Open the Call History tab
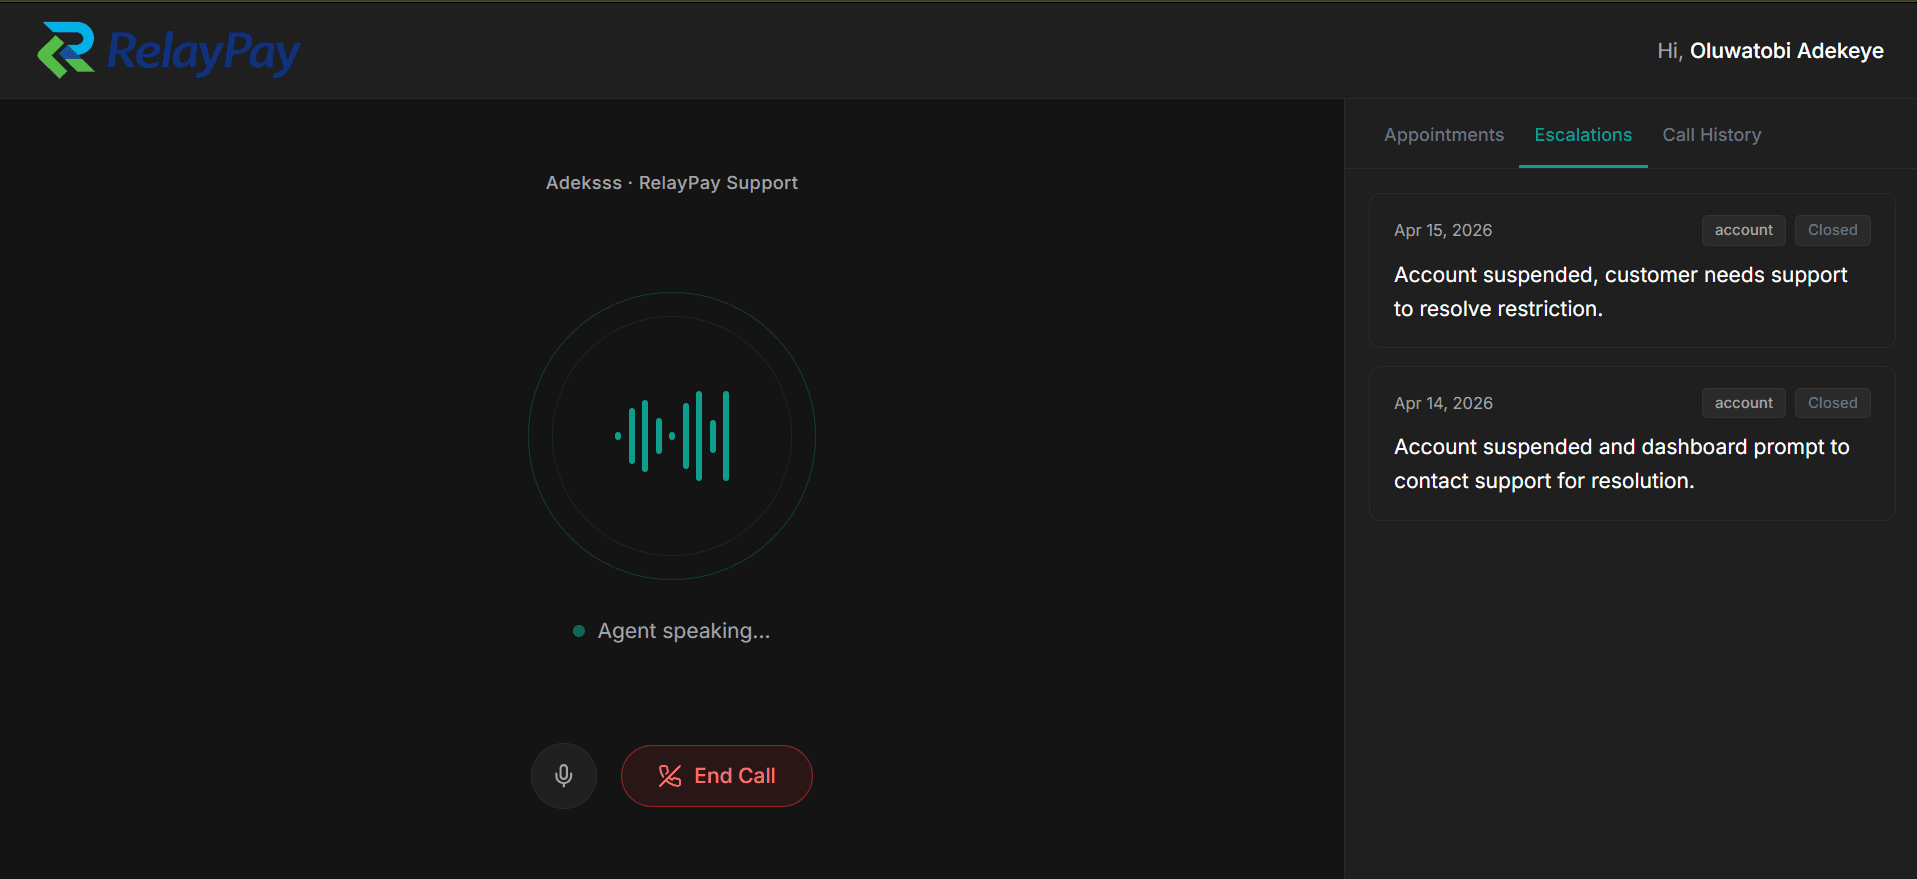1917x879 pixels. point(1711,135)
